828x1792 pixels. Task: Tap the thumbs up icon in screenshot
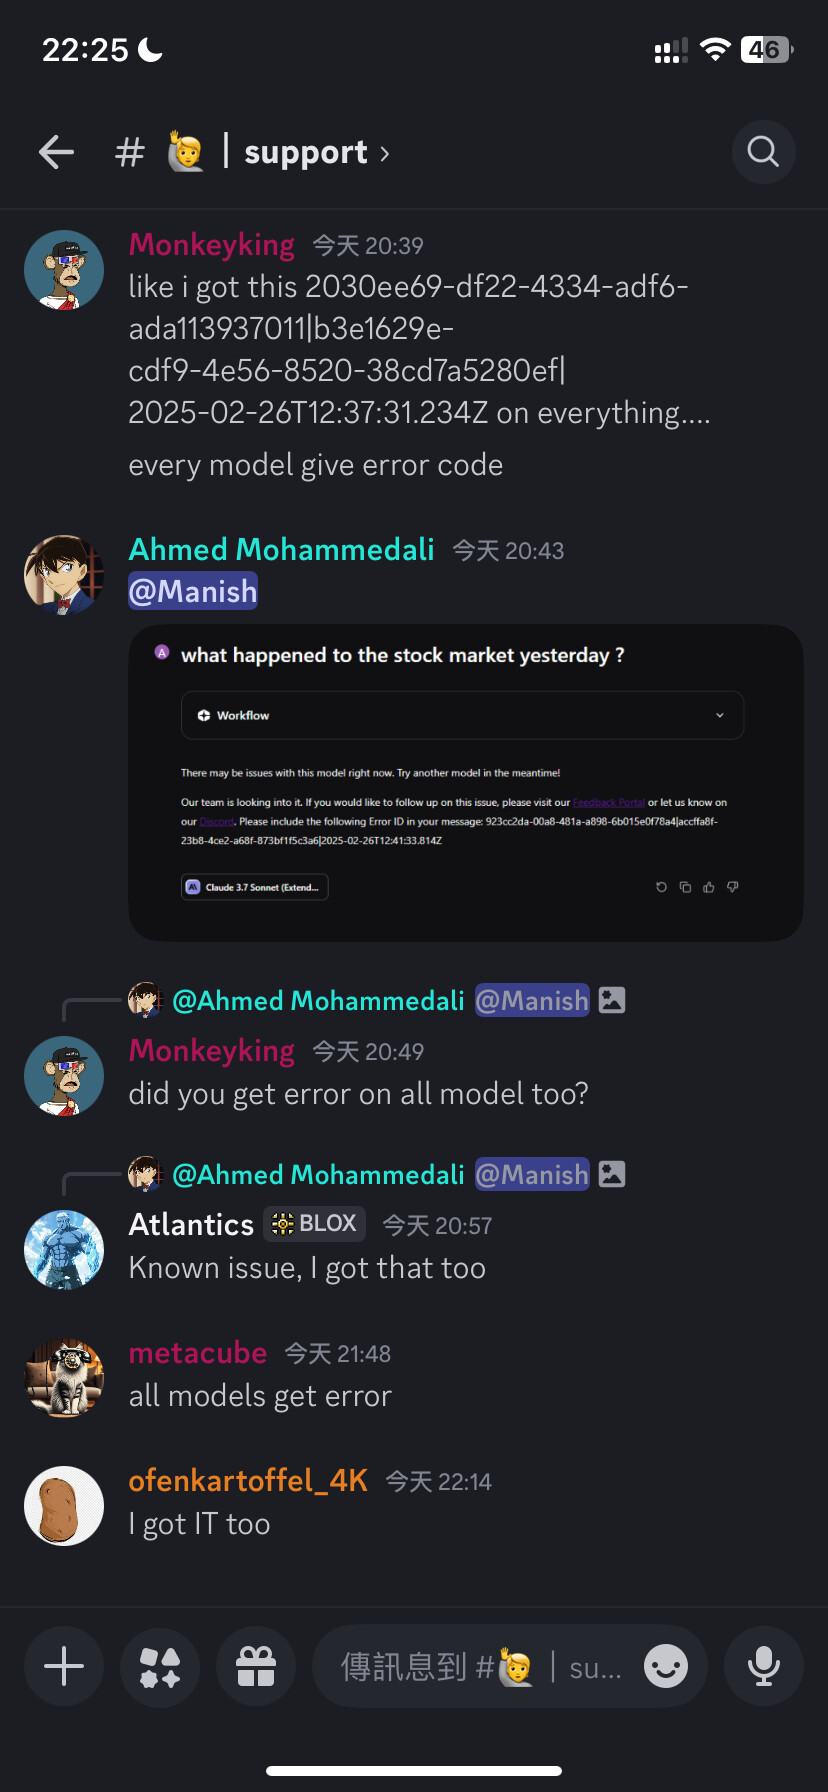[709, 887]
